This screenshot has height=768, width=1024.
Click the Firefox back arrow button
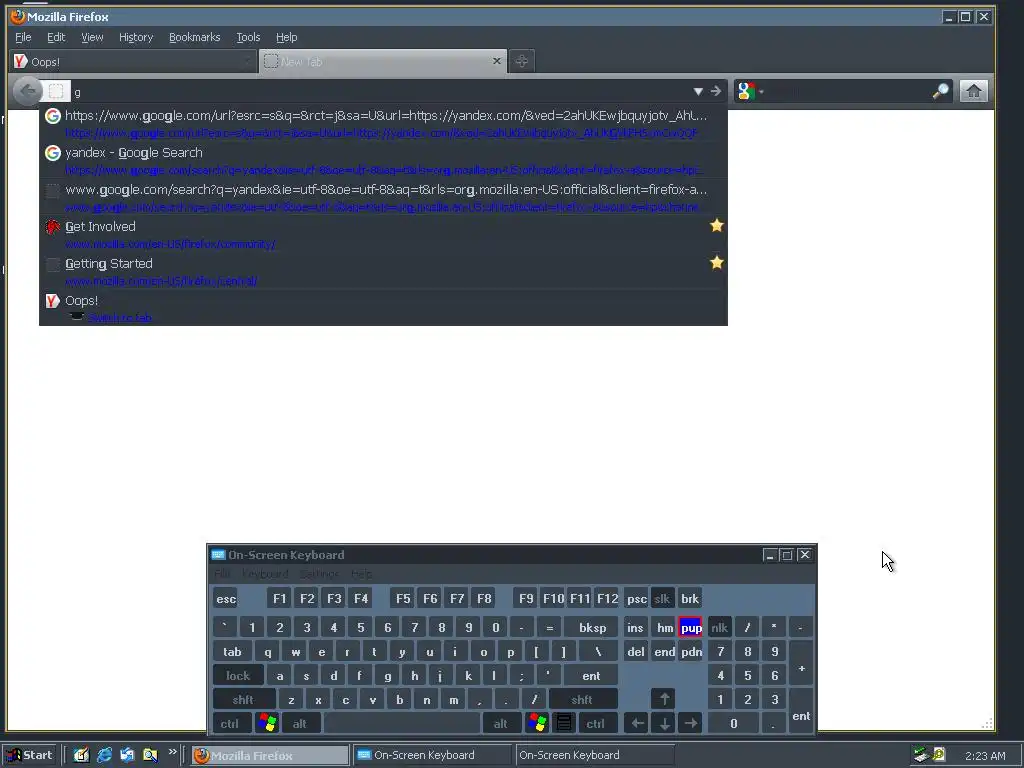click(27, 91)
